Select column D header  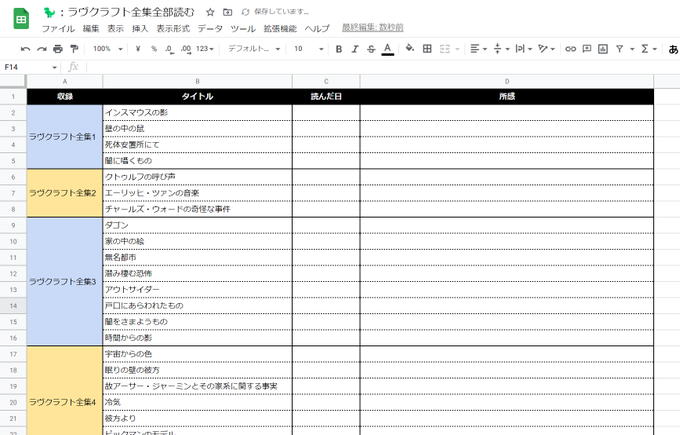click(507, 82)
